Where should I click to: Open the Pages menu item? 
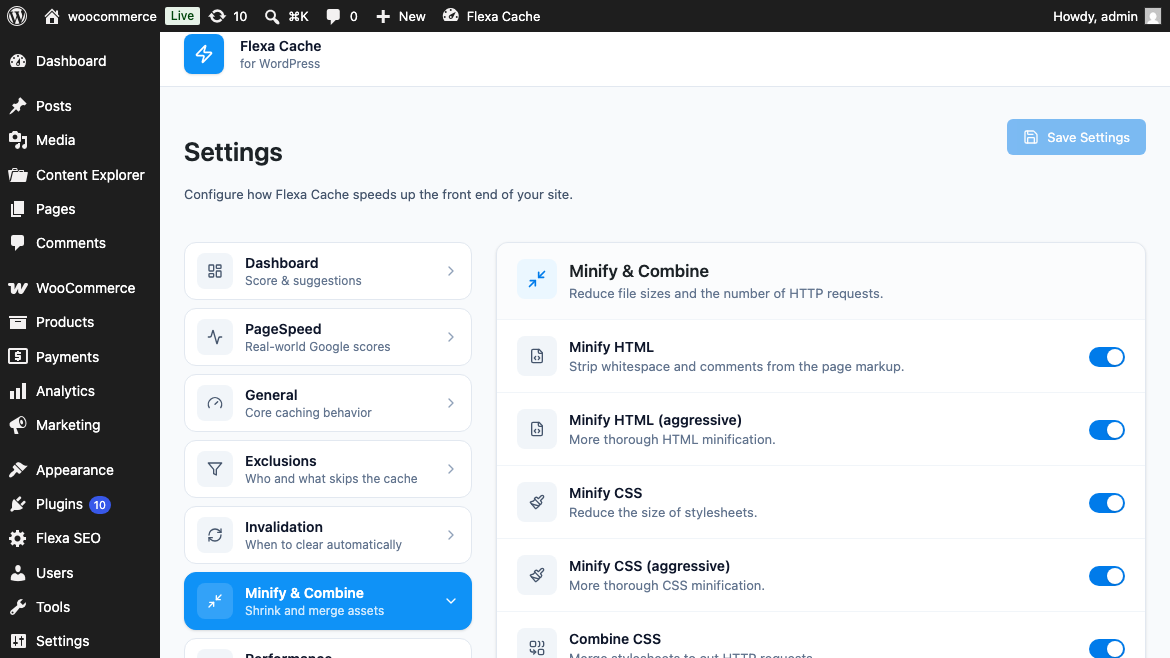[x=80, y=209]
